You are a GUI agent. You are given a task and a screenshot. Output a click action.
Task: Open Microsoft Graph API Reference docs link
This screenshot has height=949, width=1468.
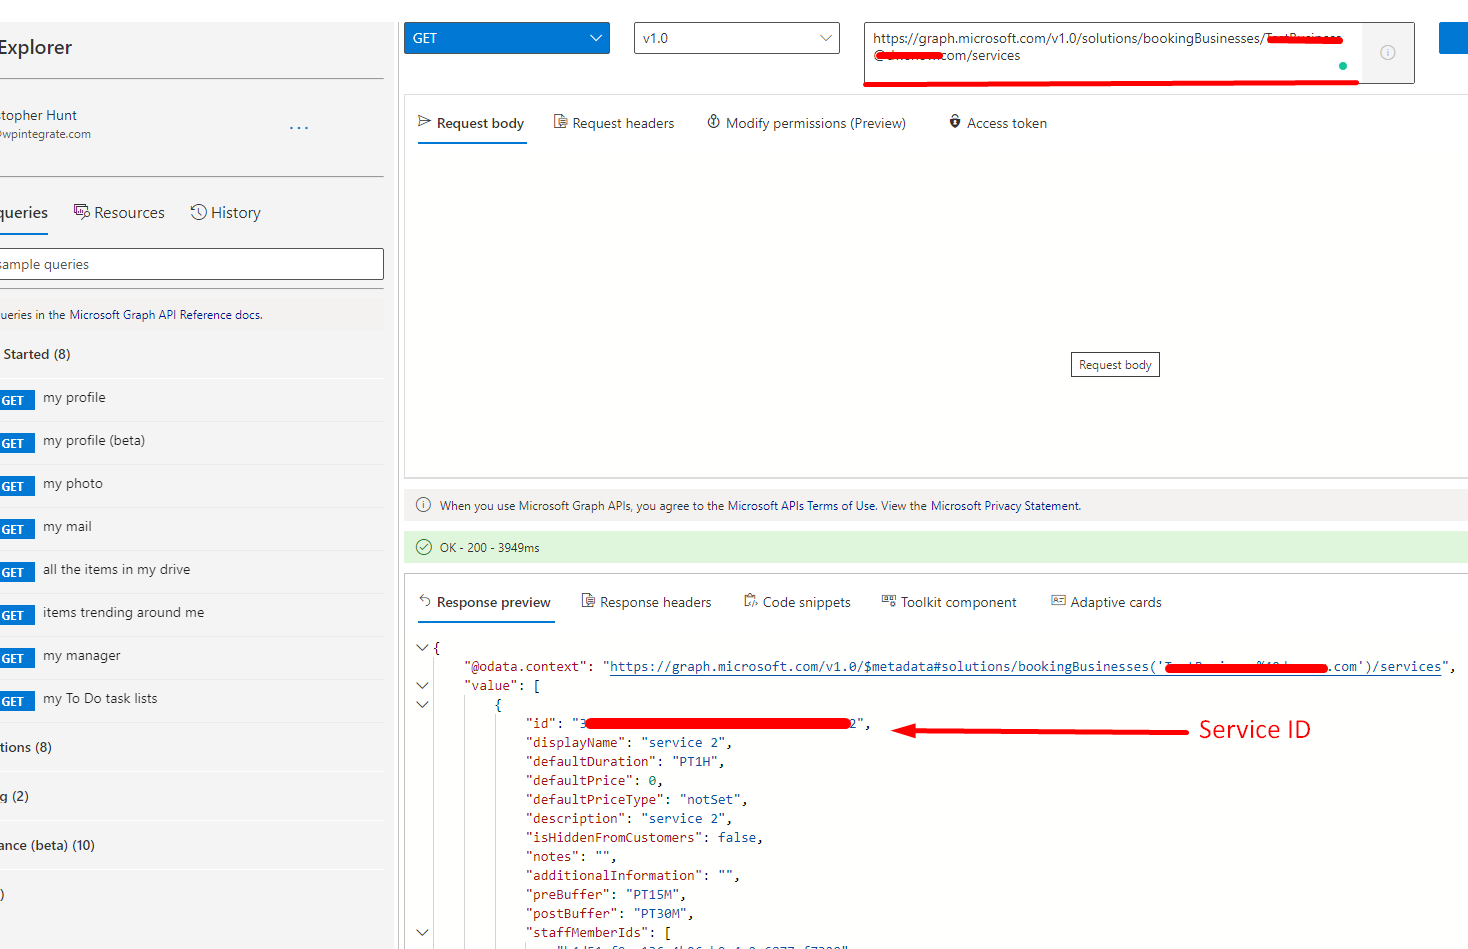pyautogui.click(x=165, y=315)
